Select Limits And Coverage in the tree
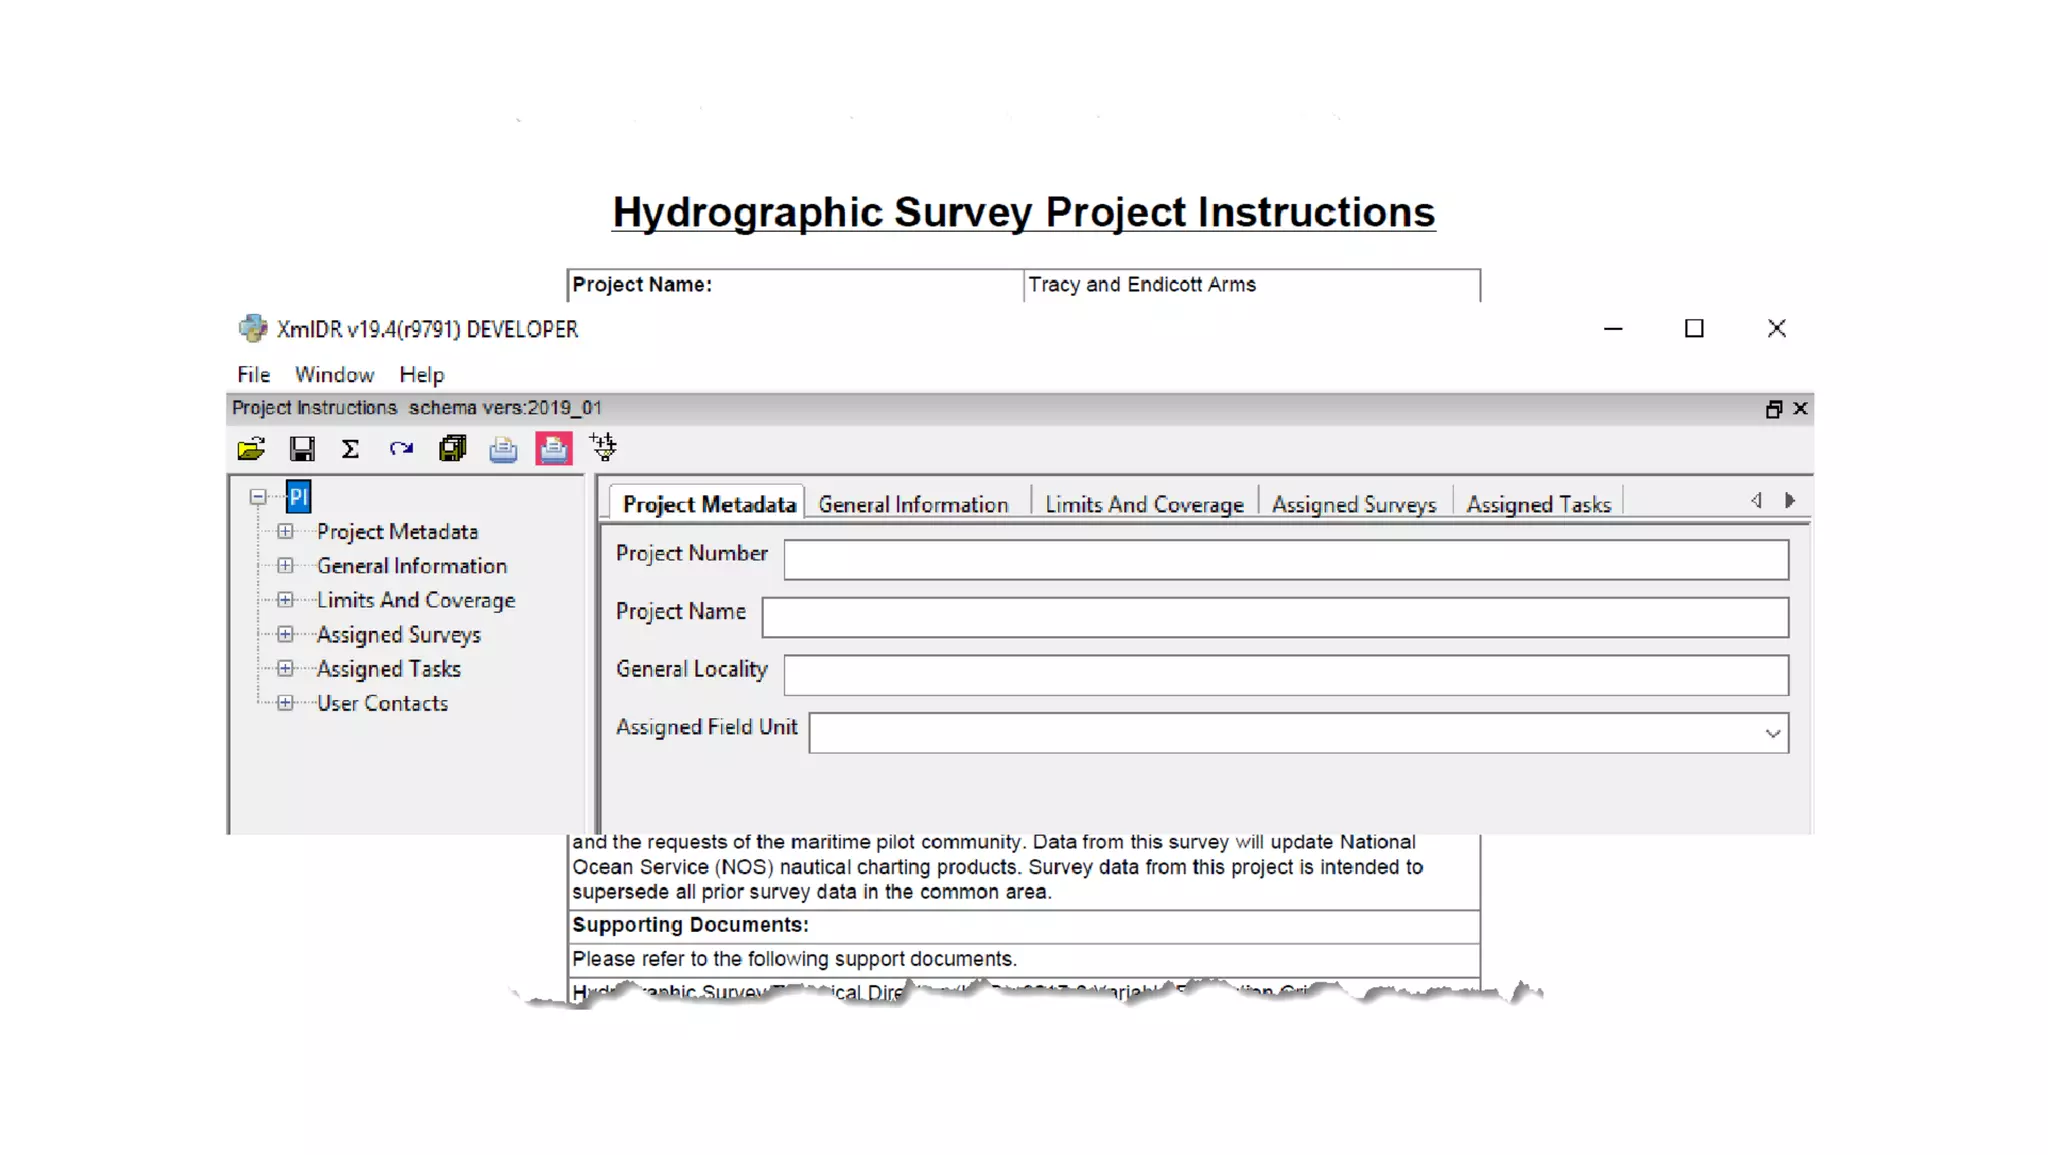Viewport: 2048px width, 1155px height. (416, 600)
